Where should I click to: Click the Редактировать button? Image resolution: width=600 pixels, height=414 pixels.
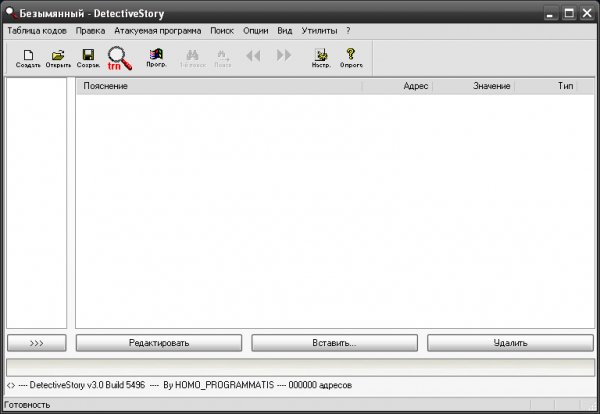(159, 343)
